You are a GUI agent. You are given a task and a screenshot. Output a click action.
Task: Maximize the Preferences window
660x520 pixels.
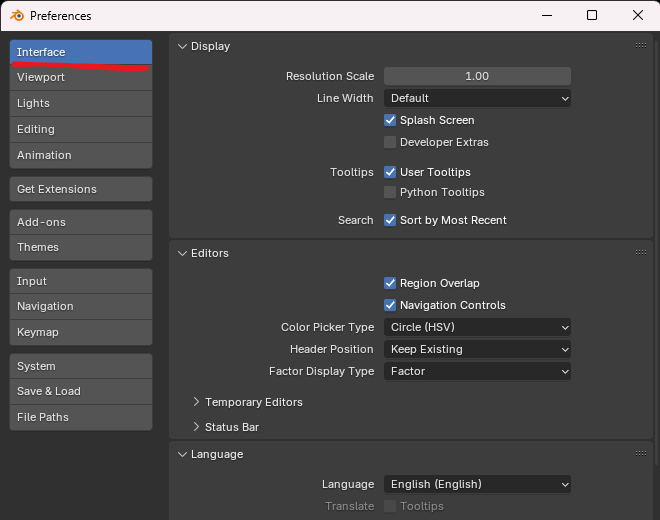(x=592, y=16)
